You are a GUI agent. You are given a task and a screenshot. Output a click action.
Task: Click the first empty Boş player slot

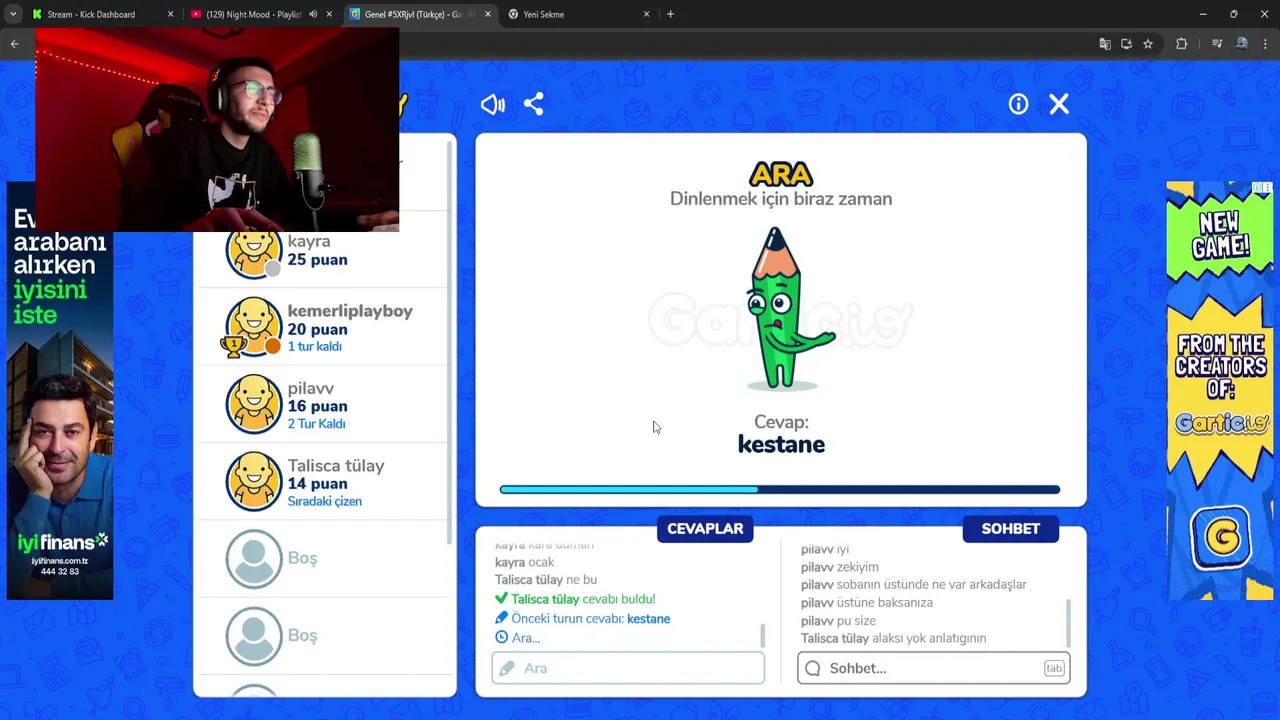coord(323,558)
